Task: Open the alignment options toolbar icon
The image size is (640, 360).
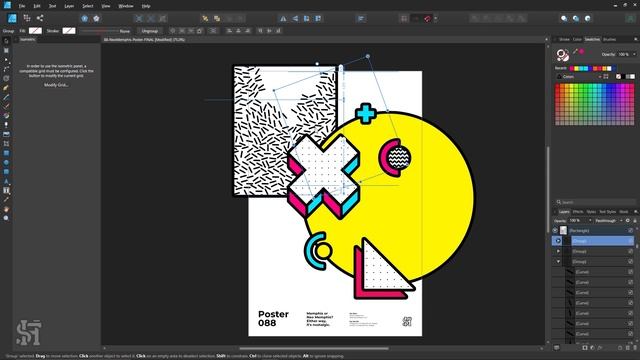Action: tap(361, 18)
